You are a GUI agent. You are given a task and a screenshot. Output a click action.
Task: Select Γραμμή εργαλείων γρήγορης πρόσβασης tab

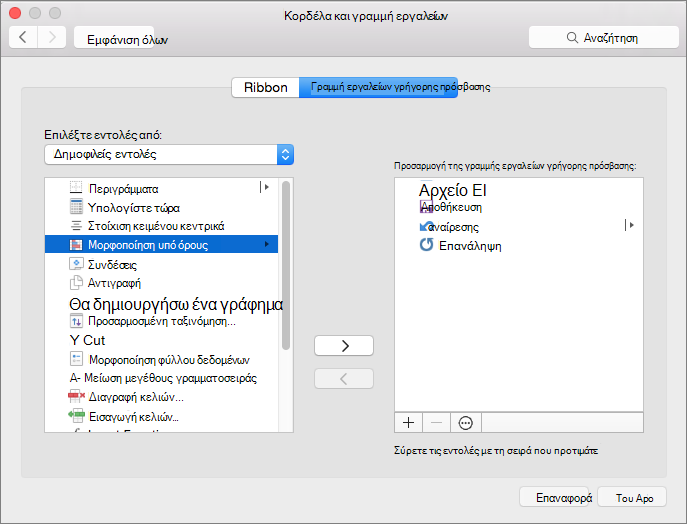click(379, 87)
